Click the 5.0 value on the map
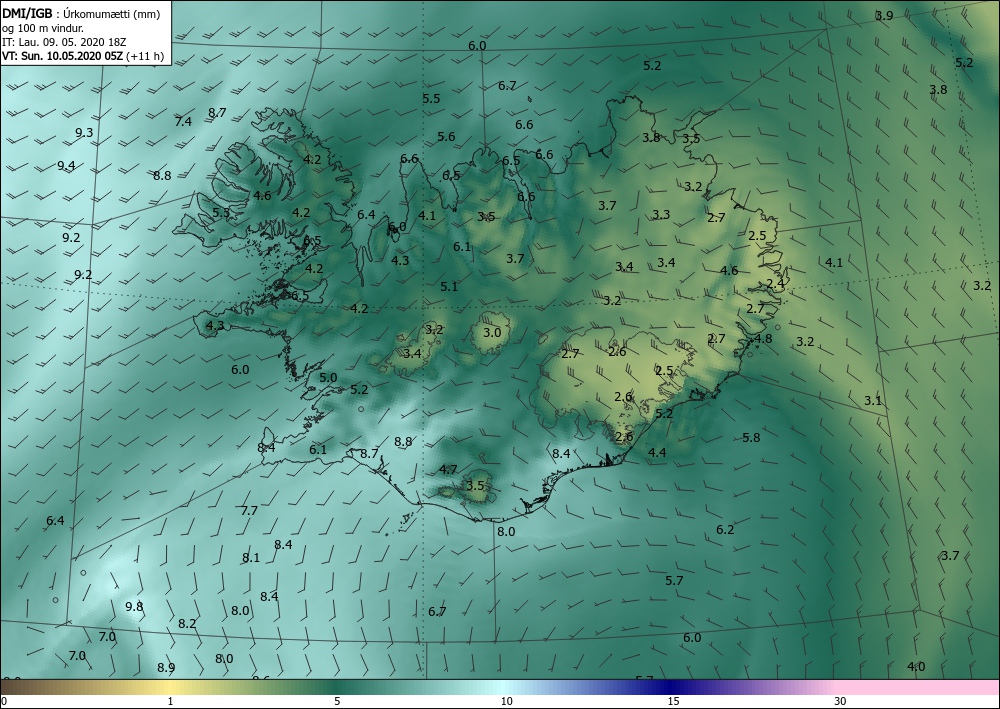 coord(328,377)
